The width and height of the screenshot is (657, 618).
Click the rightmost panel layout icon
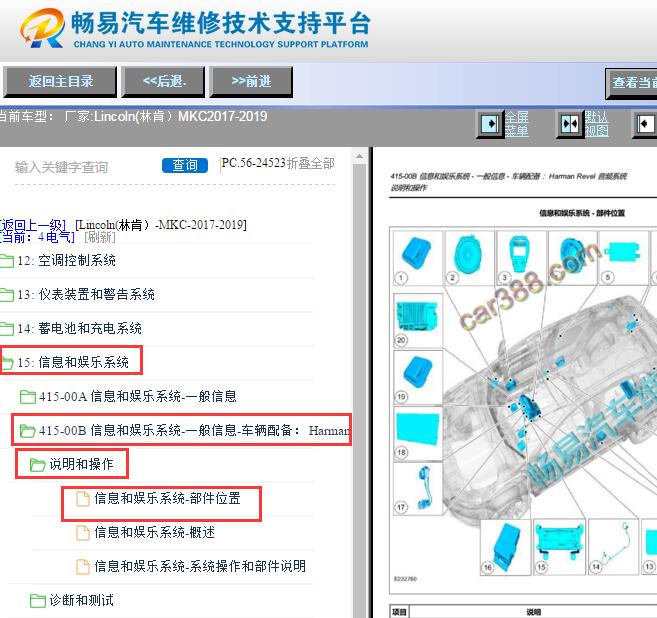pyautogui.click(x=645, y=124)
